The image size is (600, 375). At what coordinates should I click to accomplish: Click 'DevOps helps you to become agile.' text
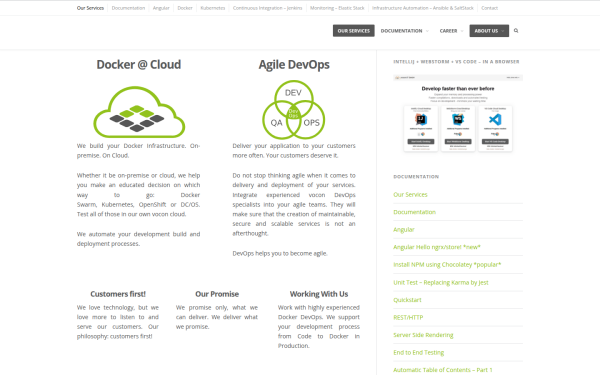tap(280, 253)
